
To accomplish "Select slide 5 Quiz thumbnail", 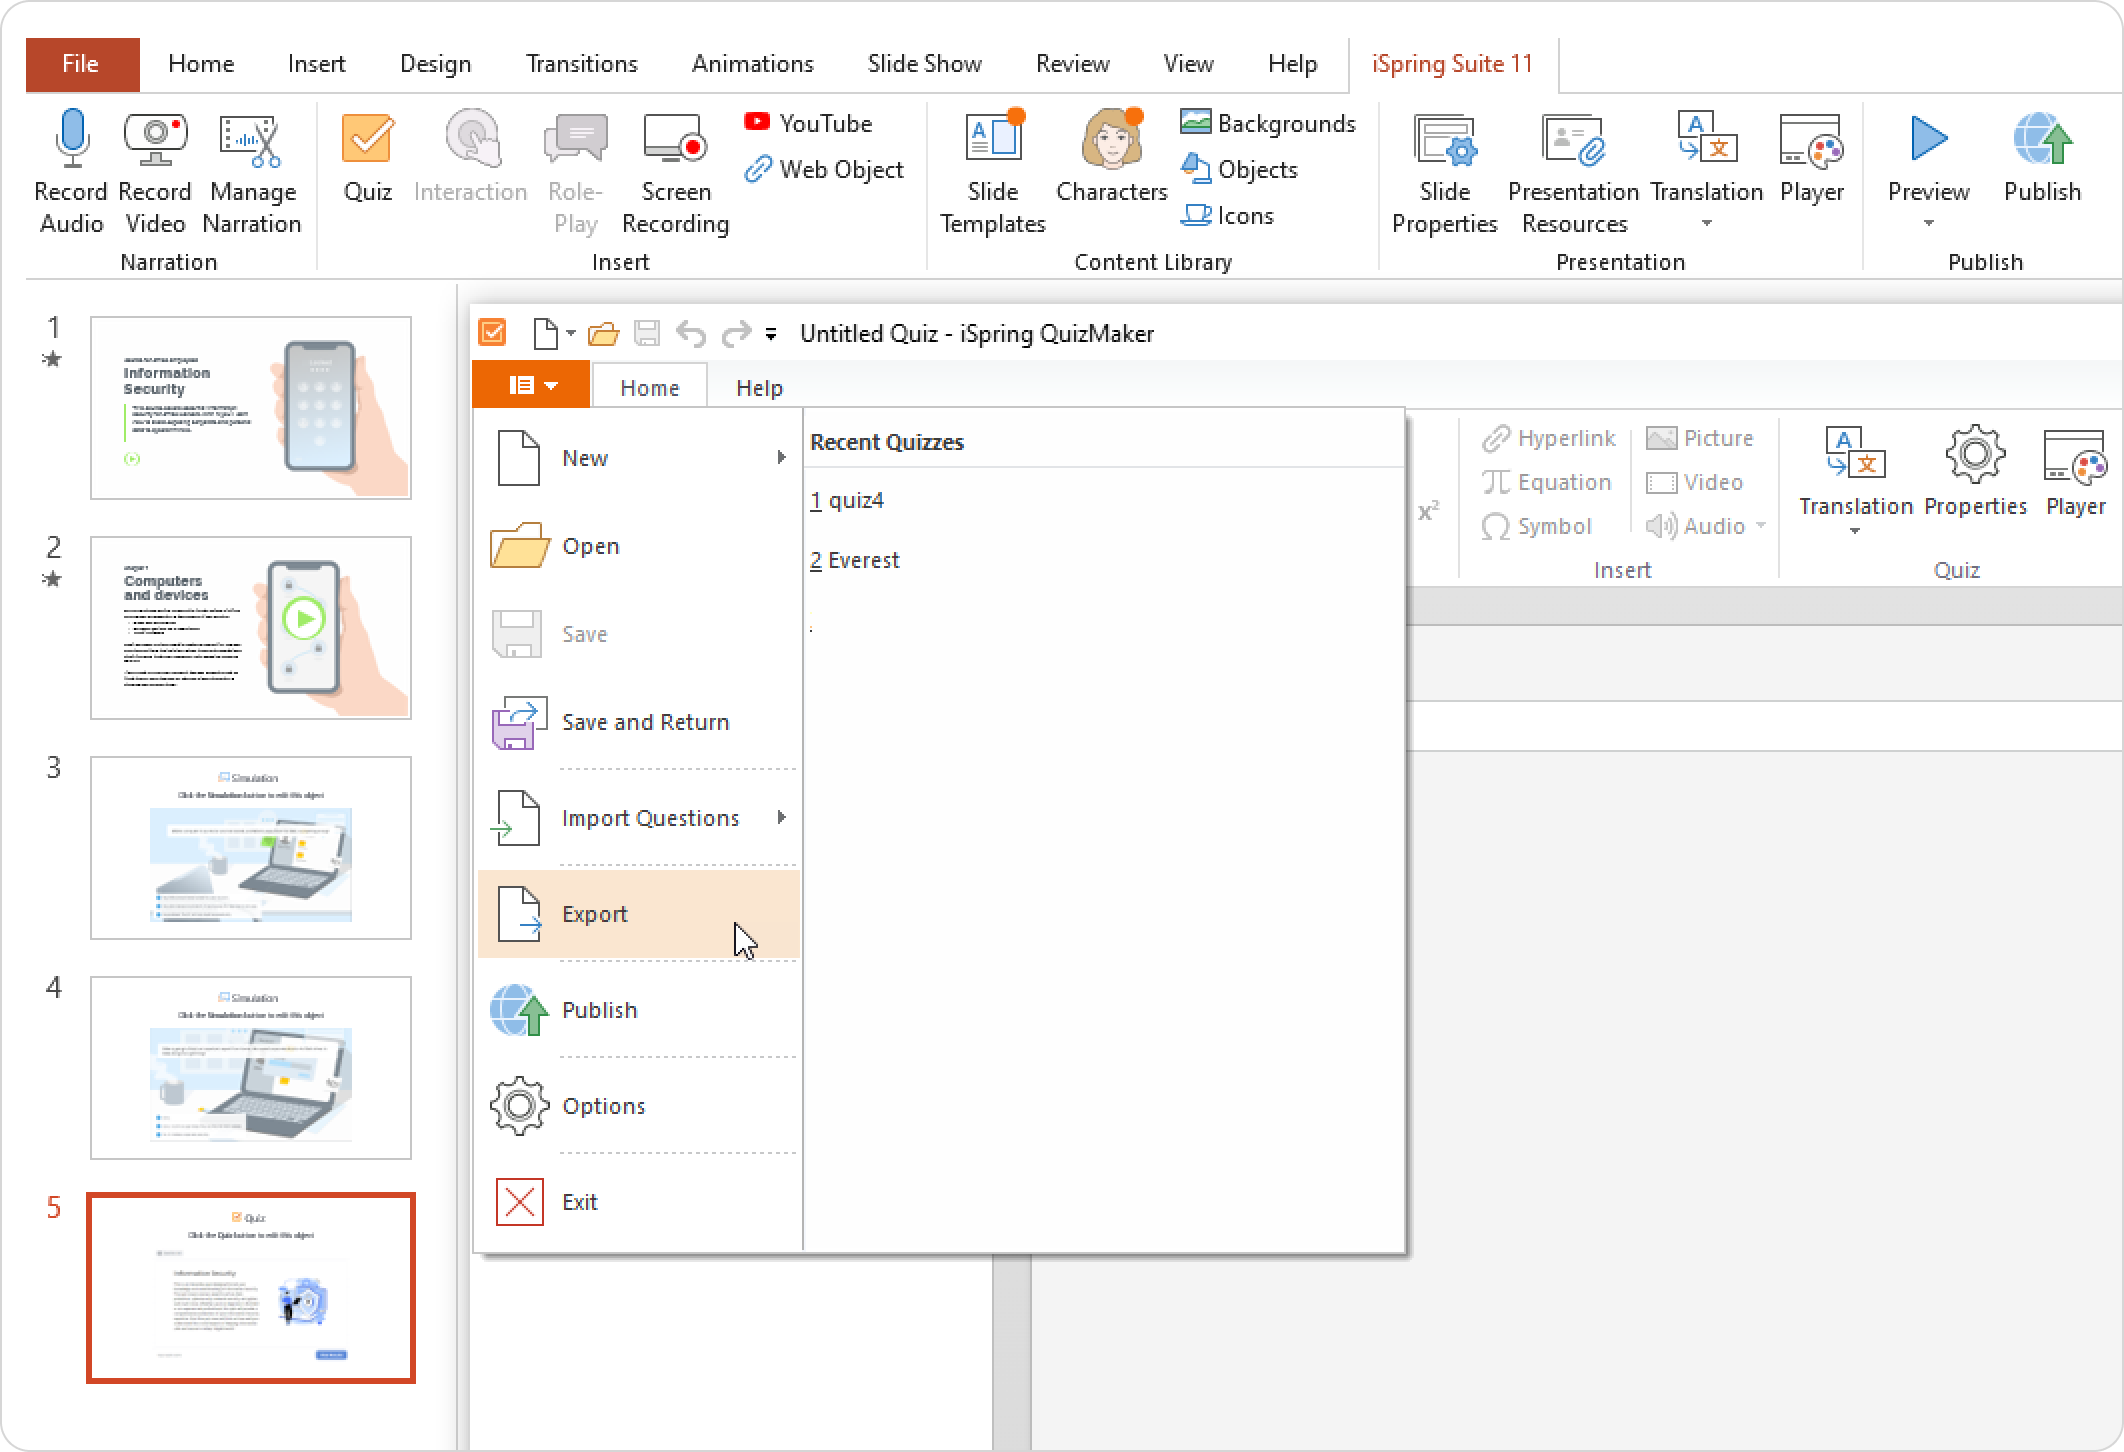I will 250,1288.
